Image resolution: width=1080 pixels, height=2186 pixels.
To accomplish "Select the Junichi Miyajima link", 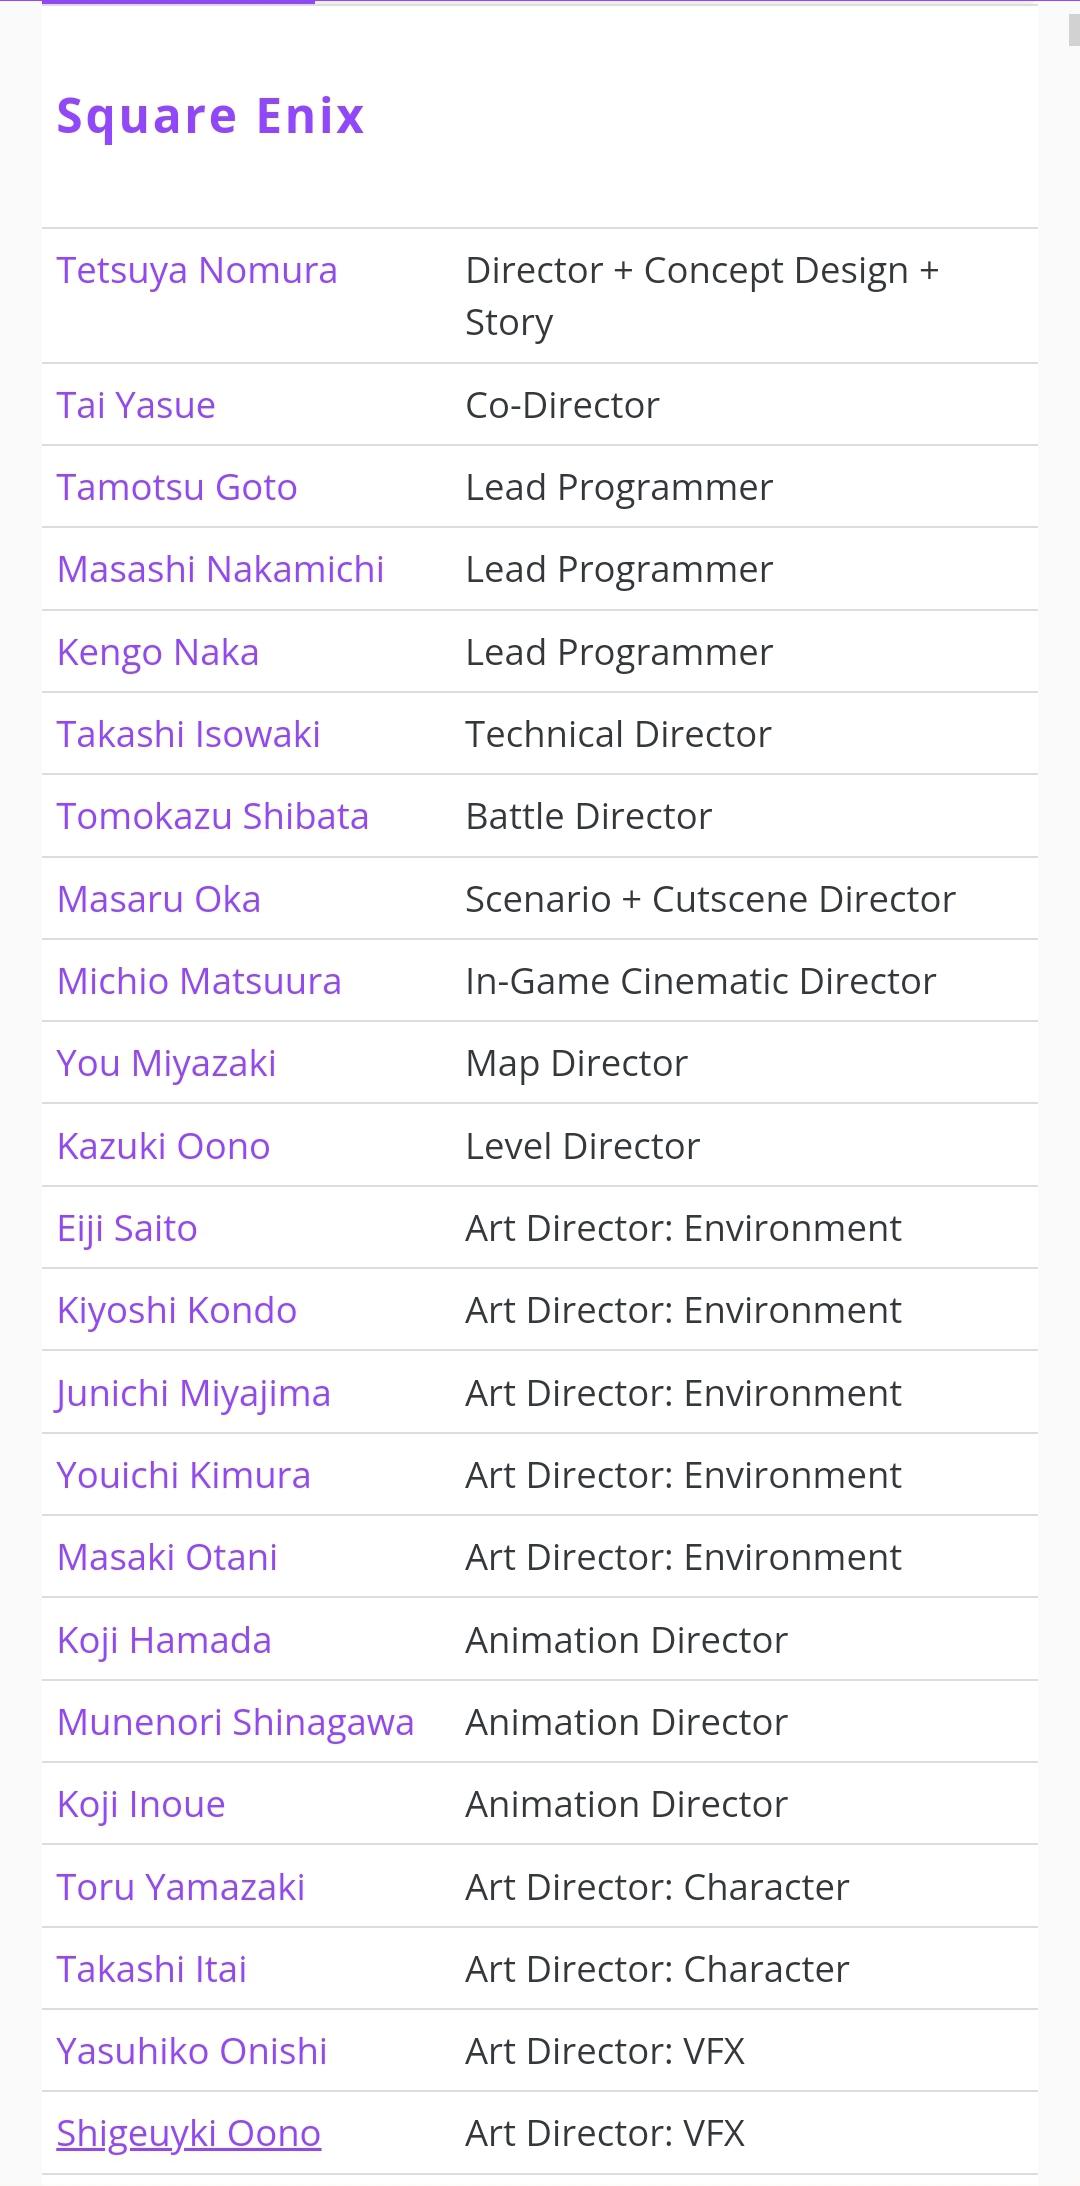I will [x=193, y=1393].
